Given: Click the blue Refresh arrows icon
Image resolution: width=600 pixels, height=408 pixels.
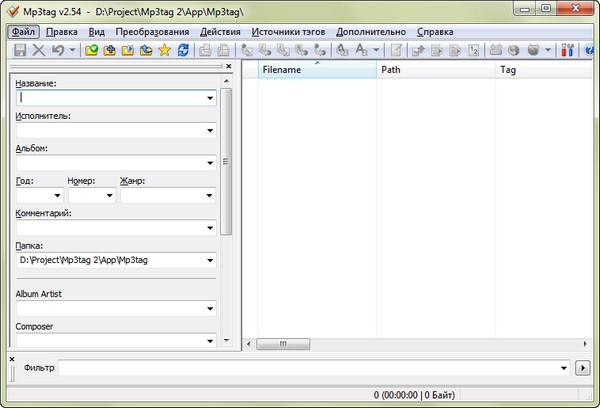Looking at the screenshot, I should point(183,50).
